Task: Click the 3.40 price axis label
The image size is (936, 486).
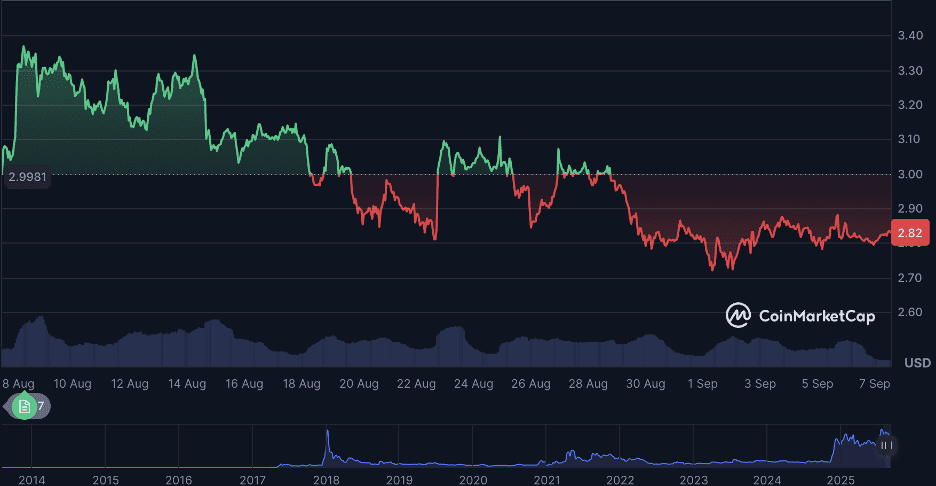Action: coord(910,36)
